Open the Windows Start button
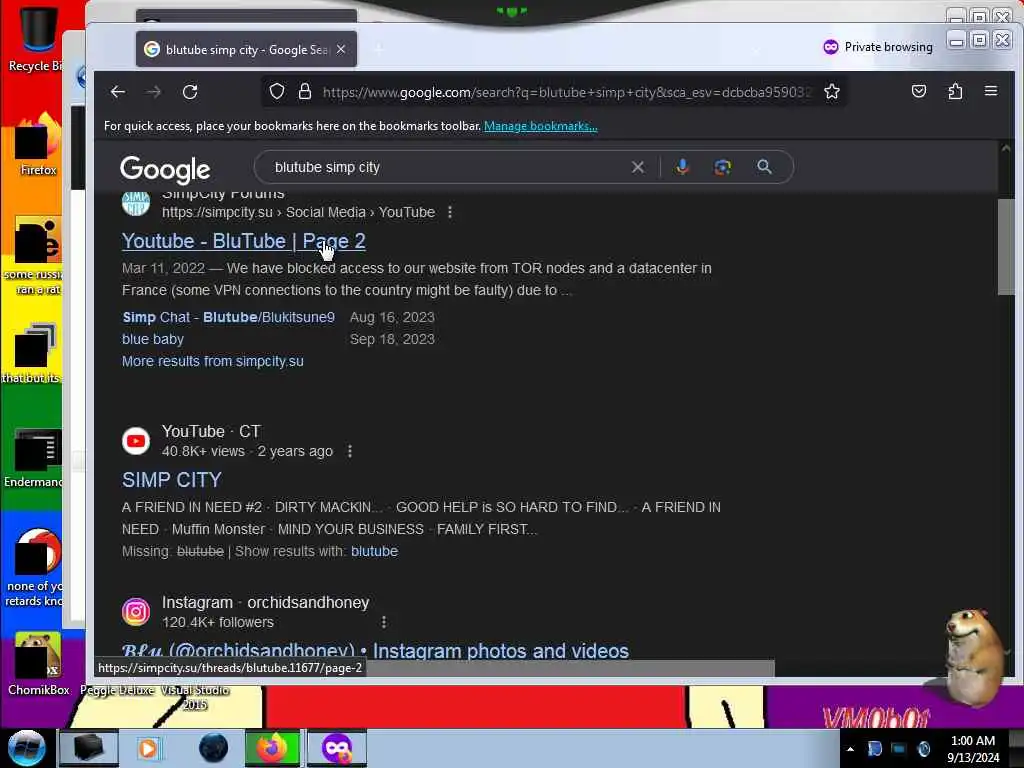1024x768 pixels. [x=26, y=748]
